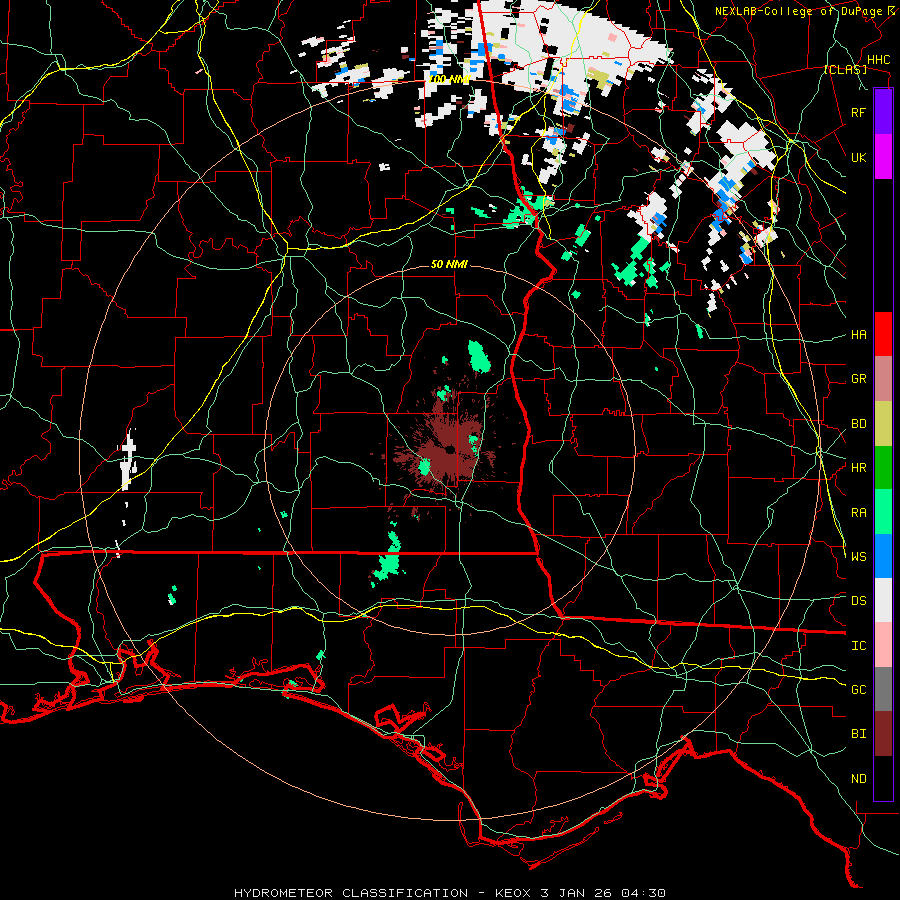Click the ND legend label
The image size is (900, 900).
click(858, 779)
